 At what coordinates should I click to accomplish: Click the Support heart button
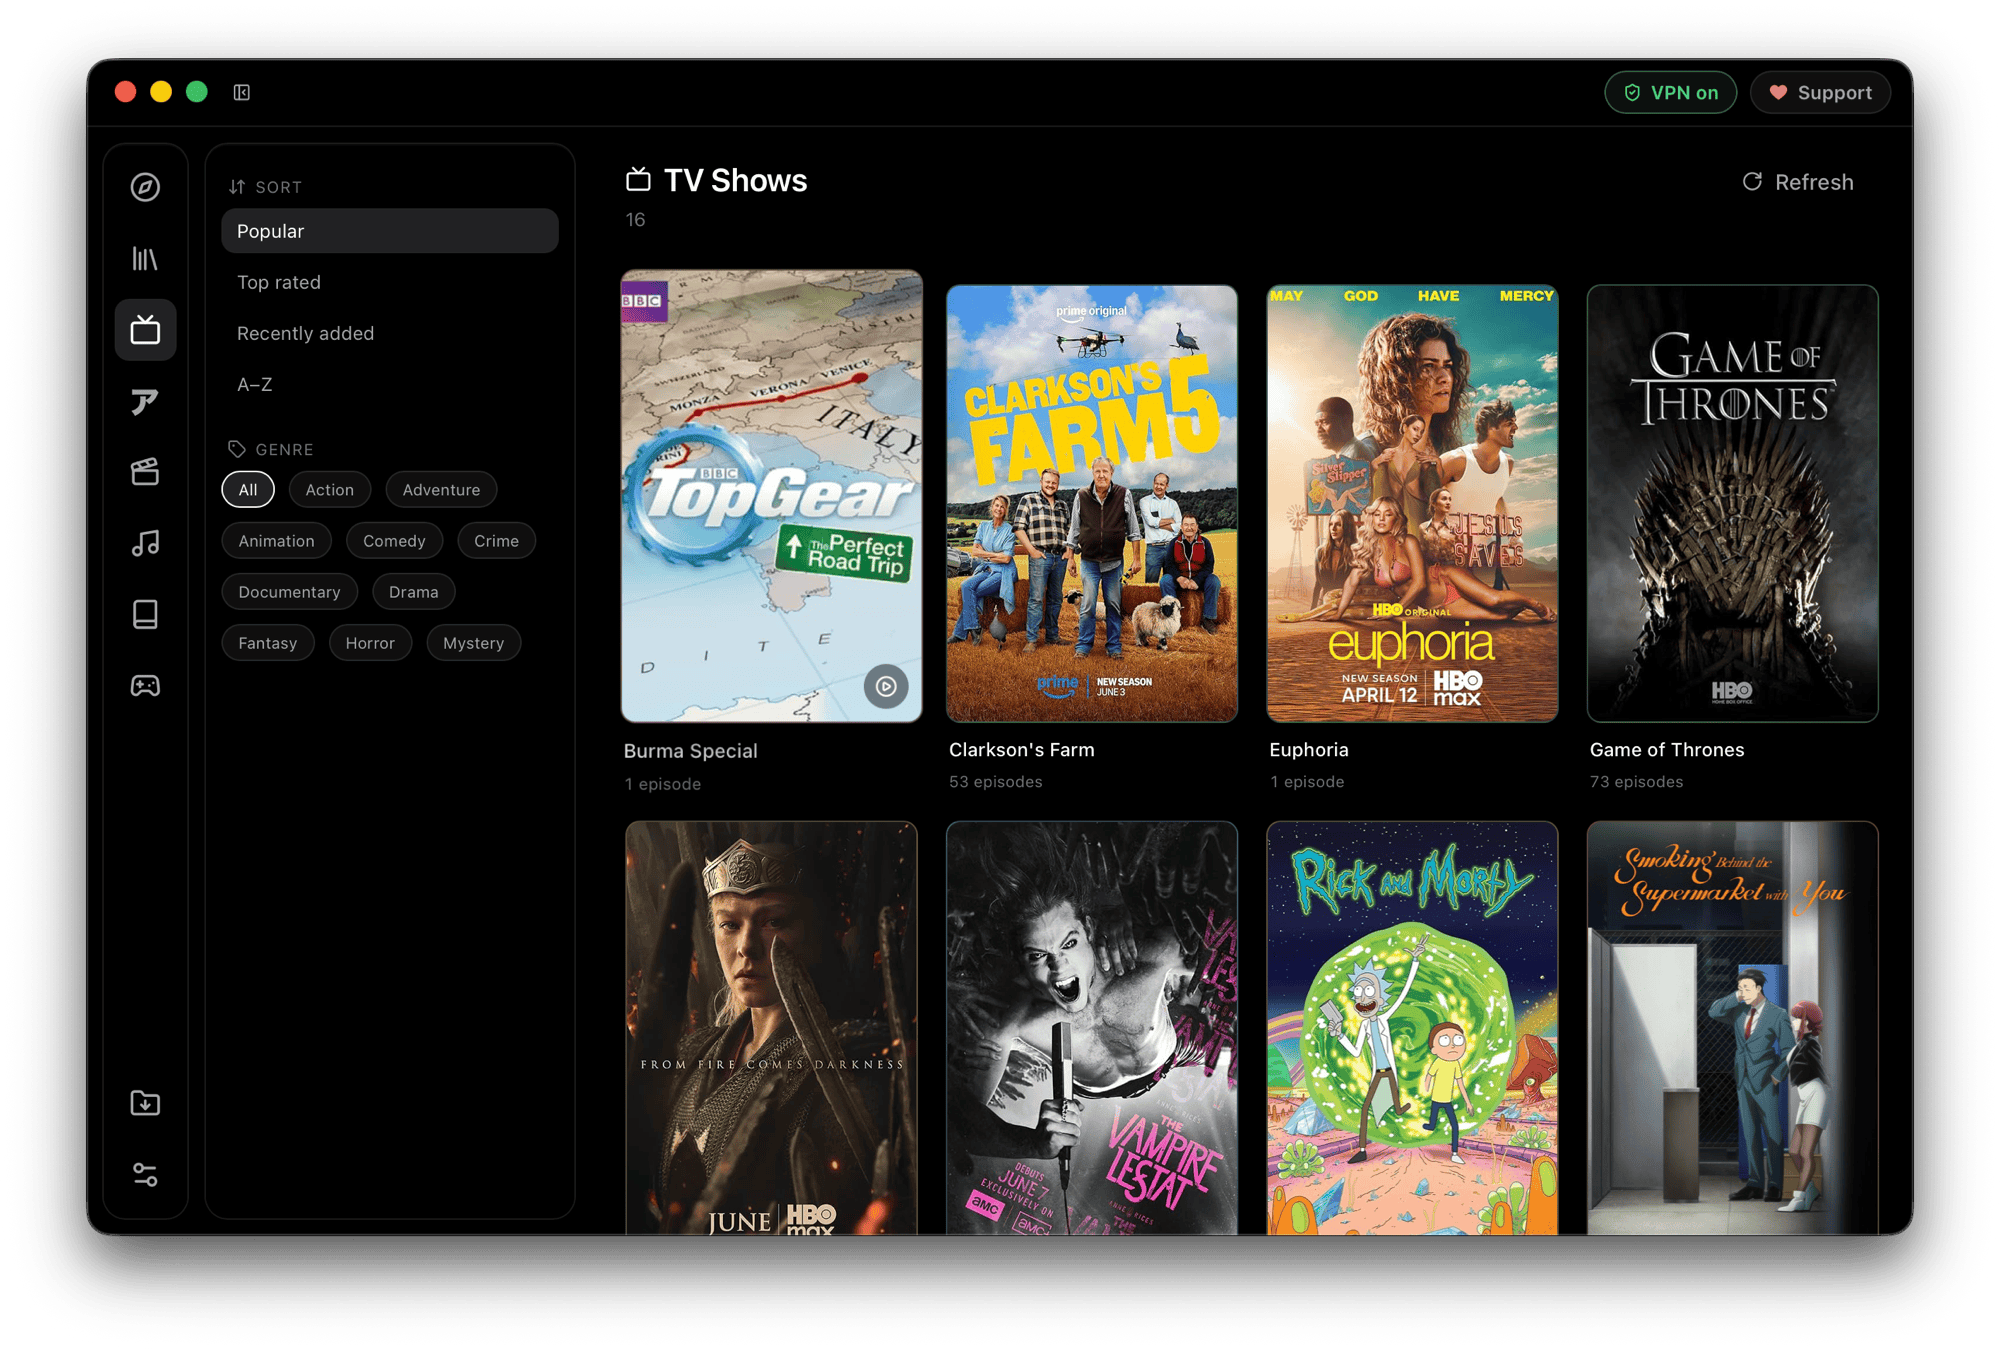click(1820, 92)
